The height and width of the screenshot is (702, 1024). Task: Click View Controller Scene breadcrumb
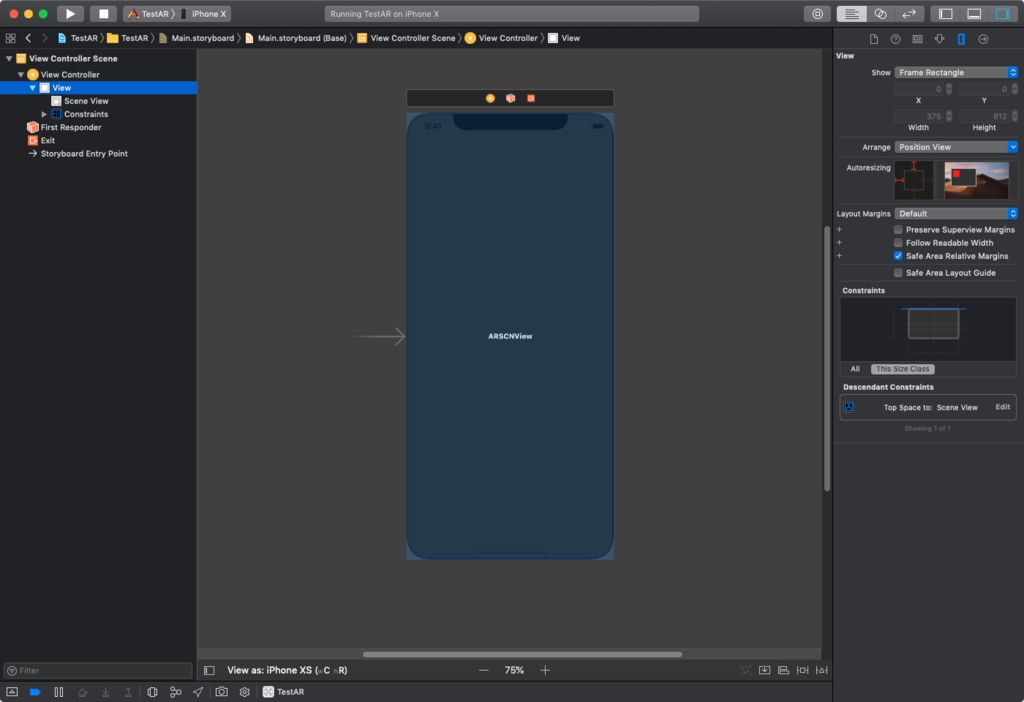point(406,39)
